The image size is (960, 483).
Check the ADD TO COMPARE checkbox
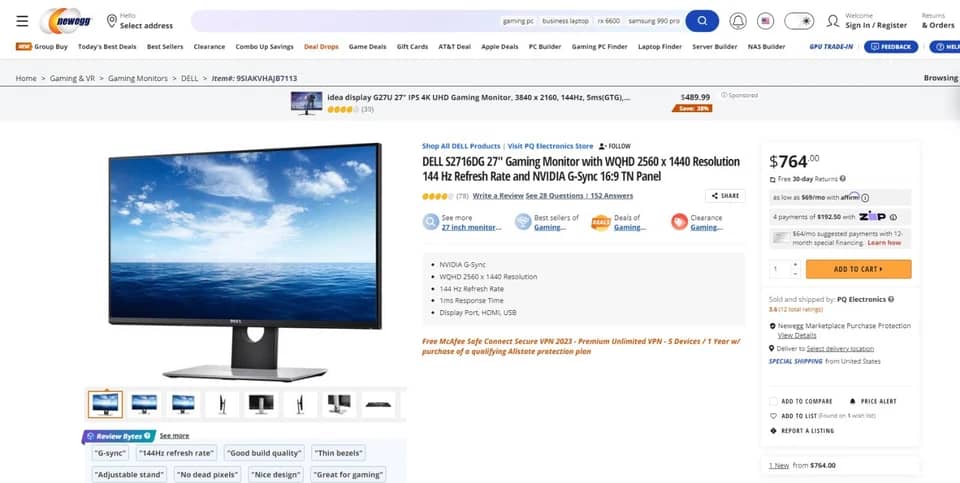(773, 402)
